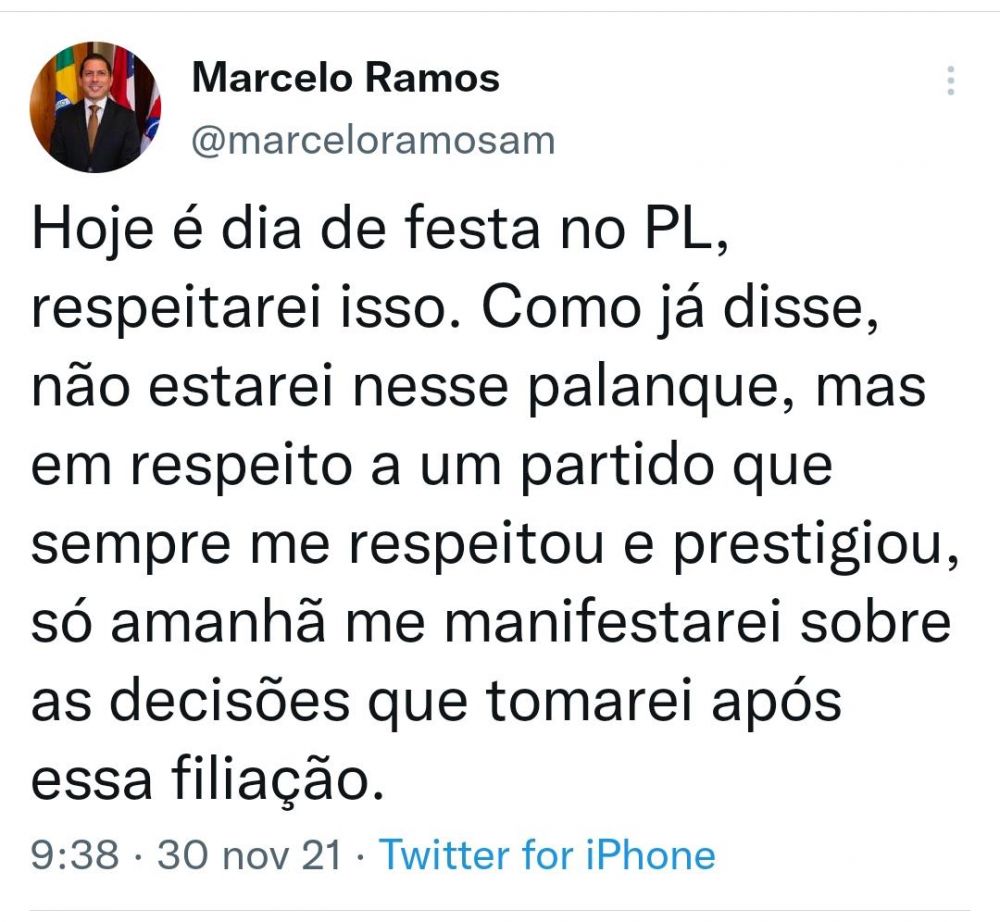Open the Twitter for iPhone source link
1000x922 pixels.
tap(547, 854)
